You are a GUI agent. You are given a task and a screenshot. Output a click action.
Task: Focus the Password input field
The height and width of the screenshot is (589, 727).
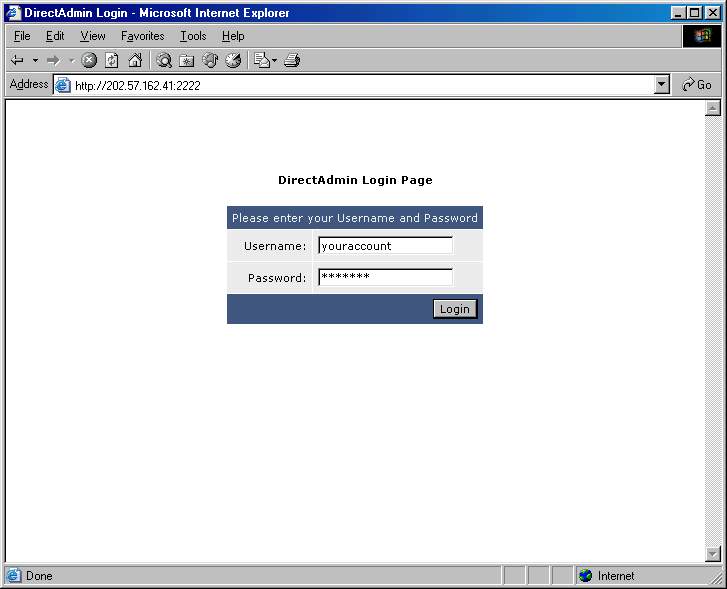point(385,278)
